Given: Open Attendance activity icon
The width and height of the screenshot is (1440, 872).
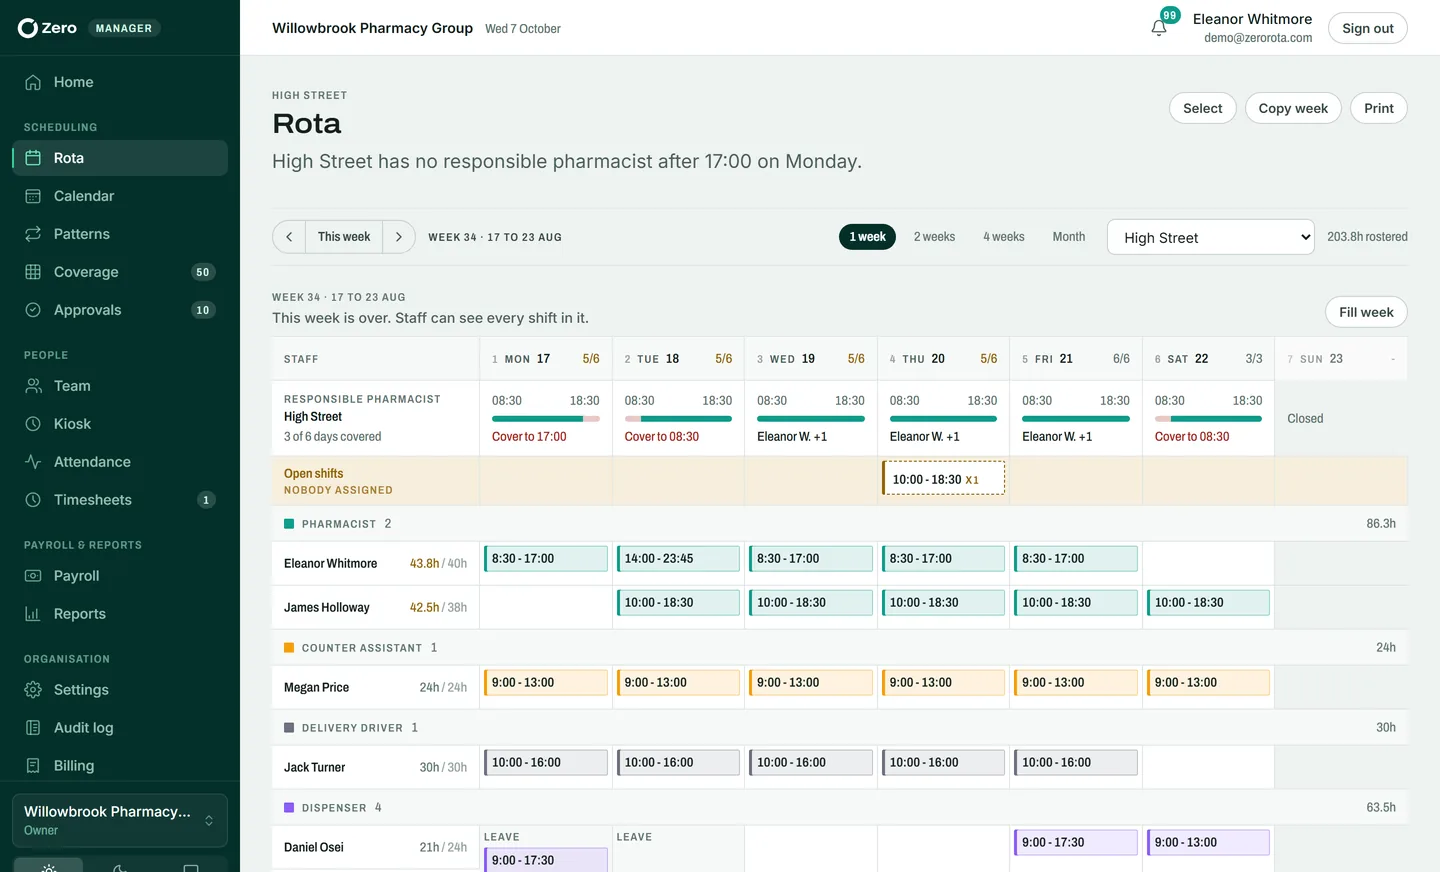Looking at the screenshot, I should tap(33, 462).
